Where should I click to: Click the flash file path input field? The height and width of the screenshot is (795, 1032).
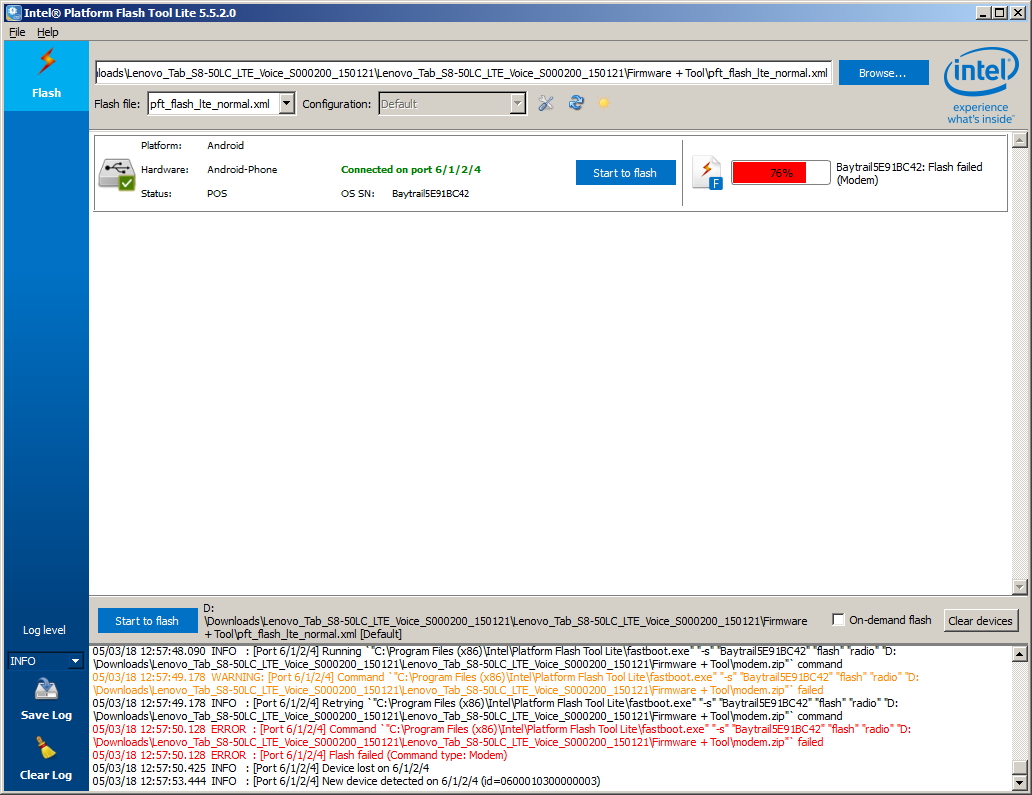point(463,73)
